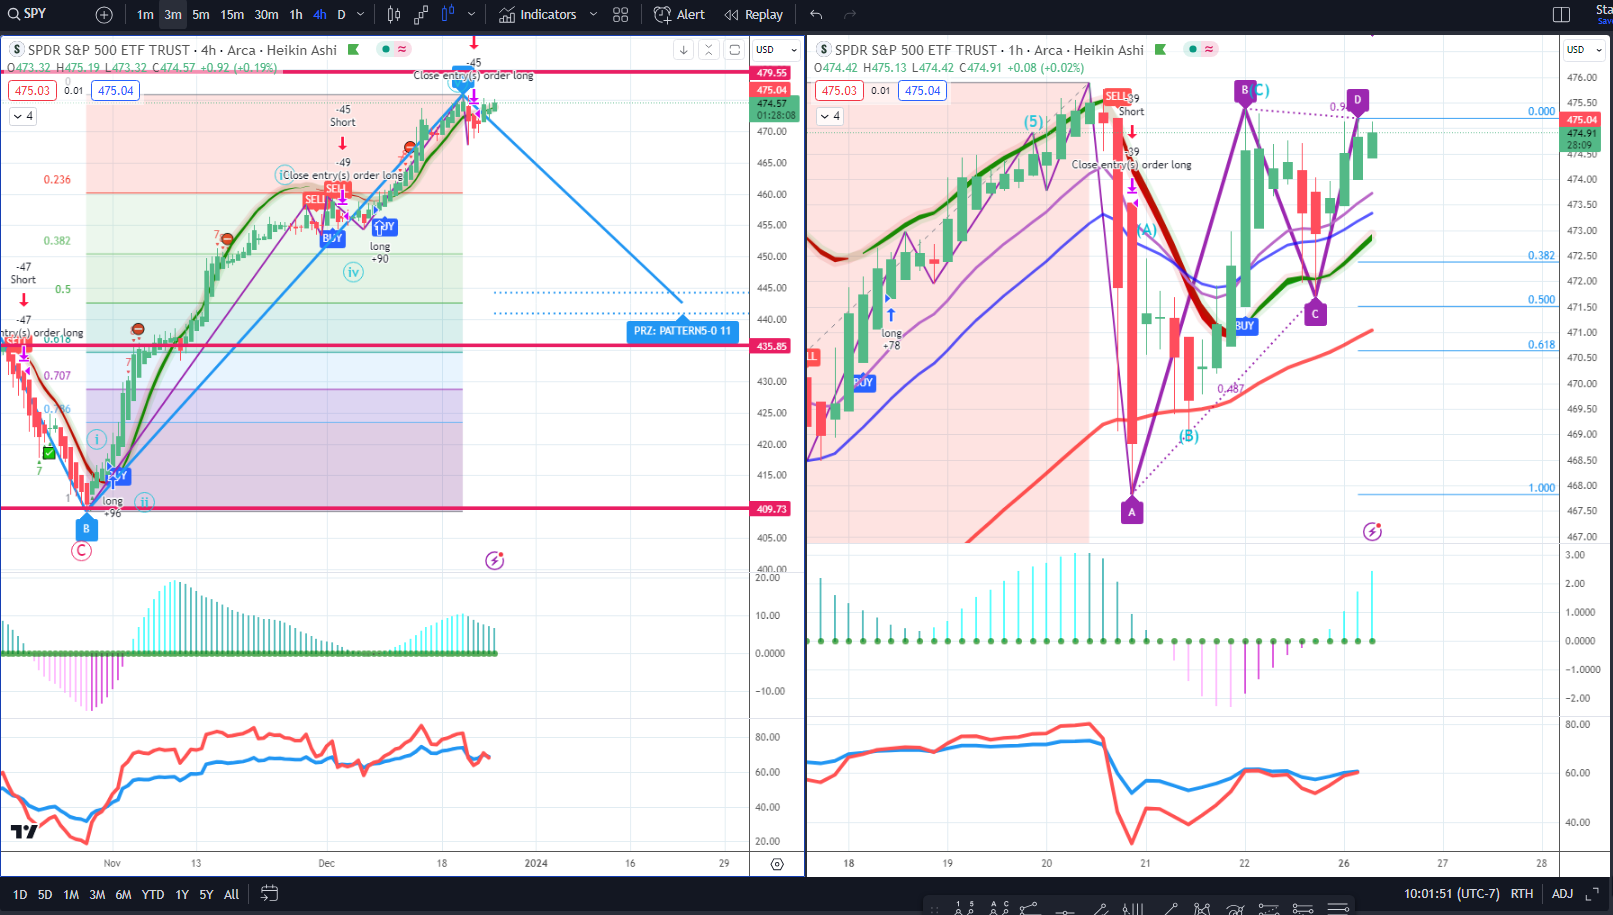Open the indicator templates grid icon
Viewport: 1613px width, 915px height.
(x=621, y=14)
